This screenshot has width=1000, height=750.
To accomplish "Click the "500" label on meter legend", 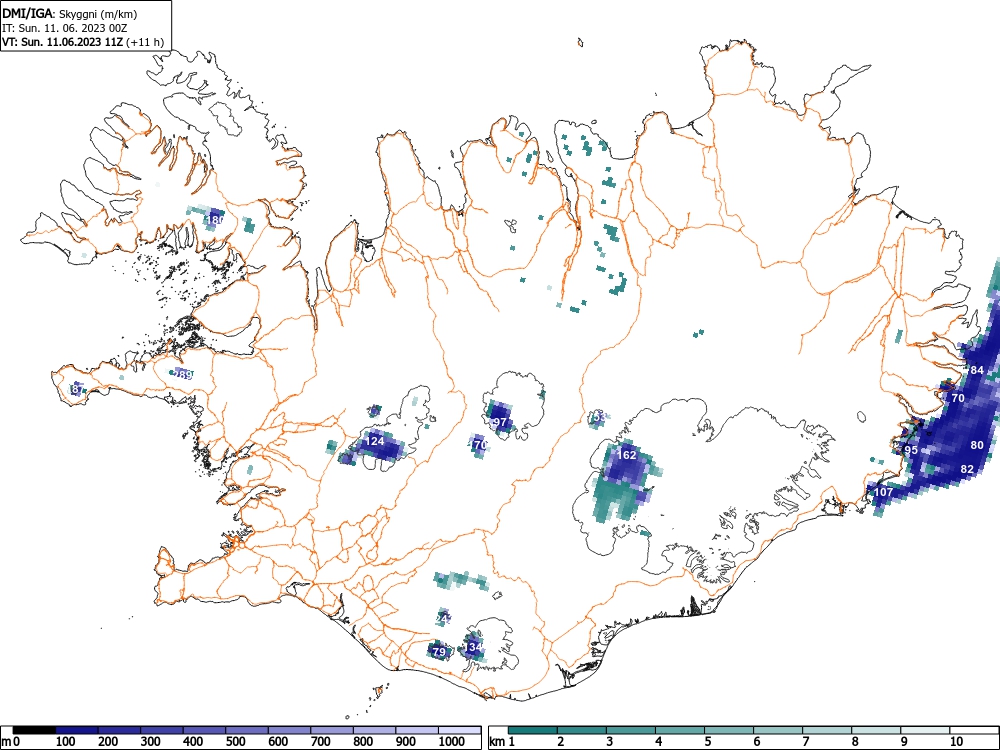I will [x=236, y=742].
